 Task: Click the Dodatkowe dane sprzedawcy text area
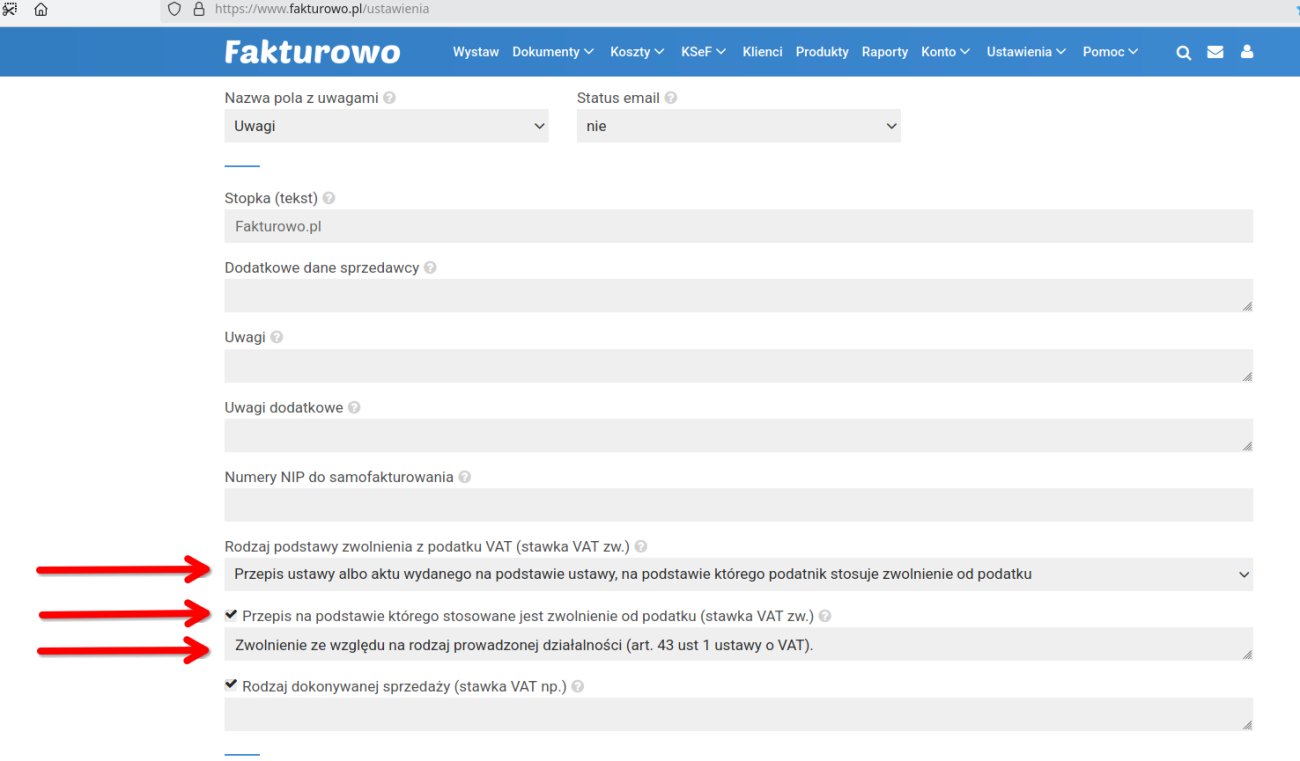(x=738, y=296)
